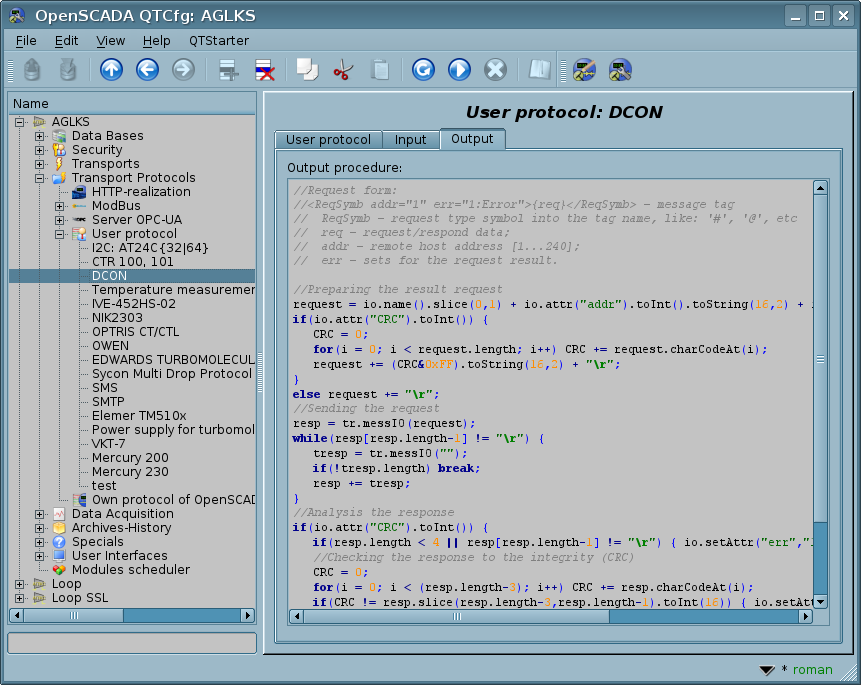The height and width of the screenshot is (685, 861).
Task: Click the Back arrow toolbar icon
Action: point(147,69)
